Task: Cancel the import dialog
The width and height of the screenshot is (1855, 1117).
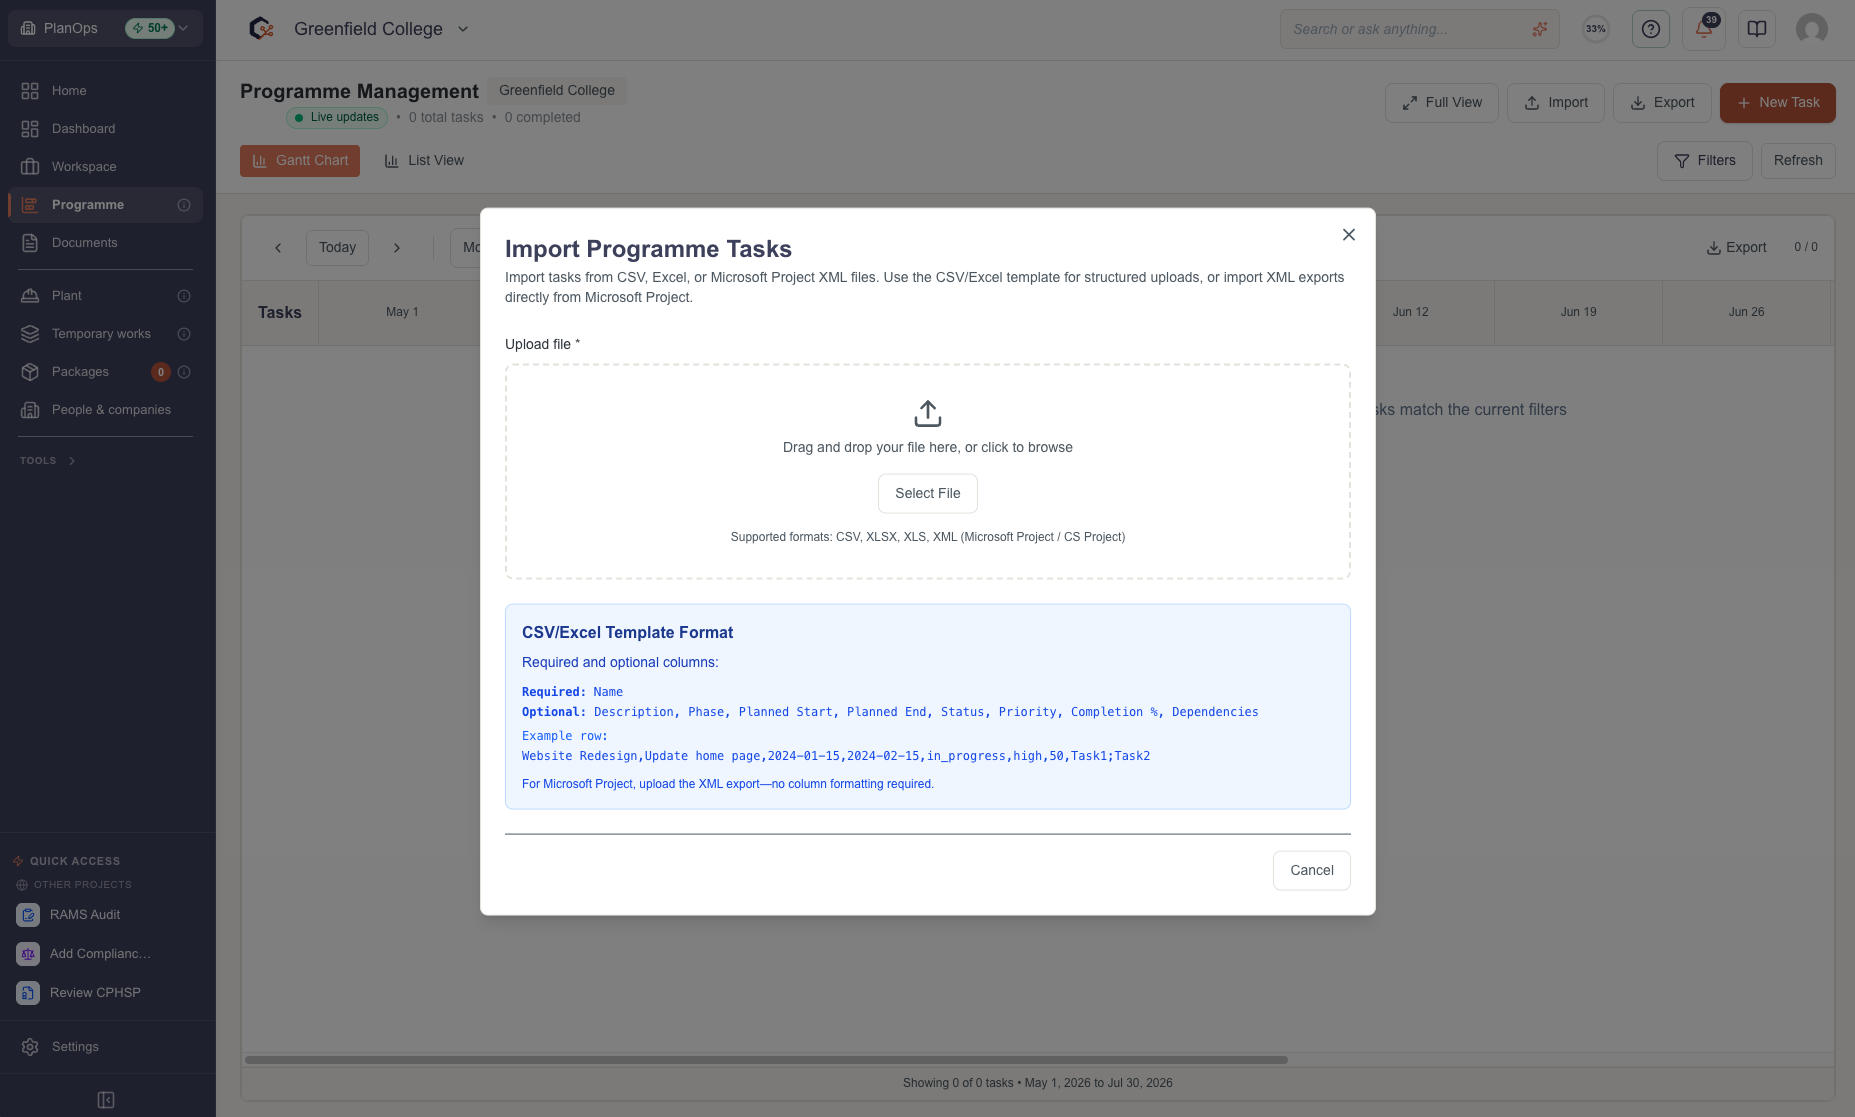Action: [1311, 870]
